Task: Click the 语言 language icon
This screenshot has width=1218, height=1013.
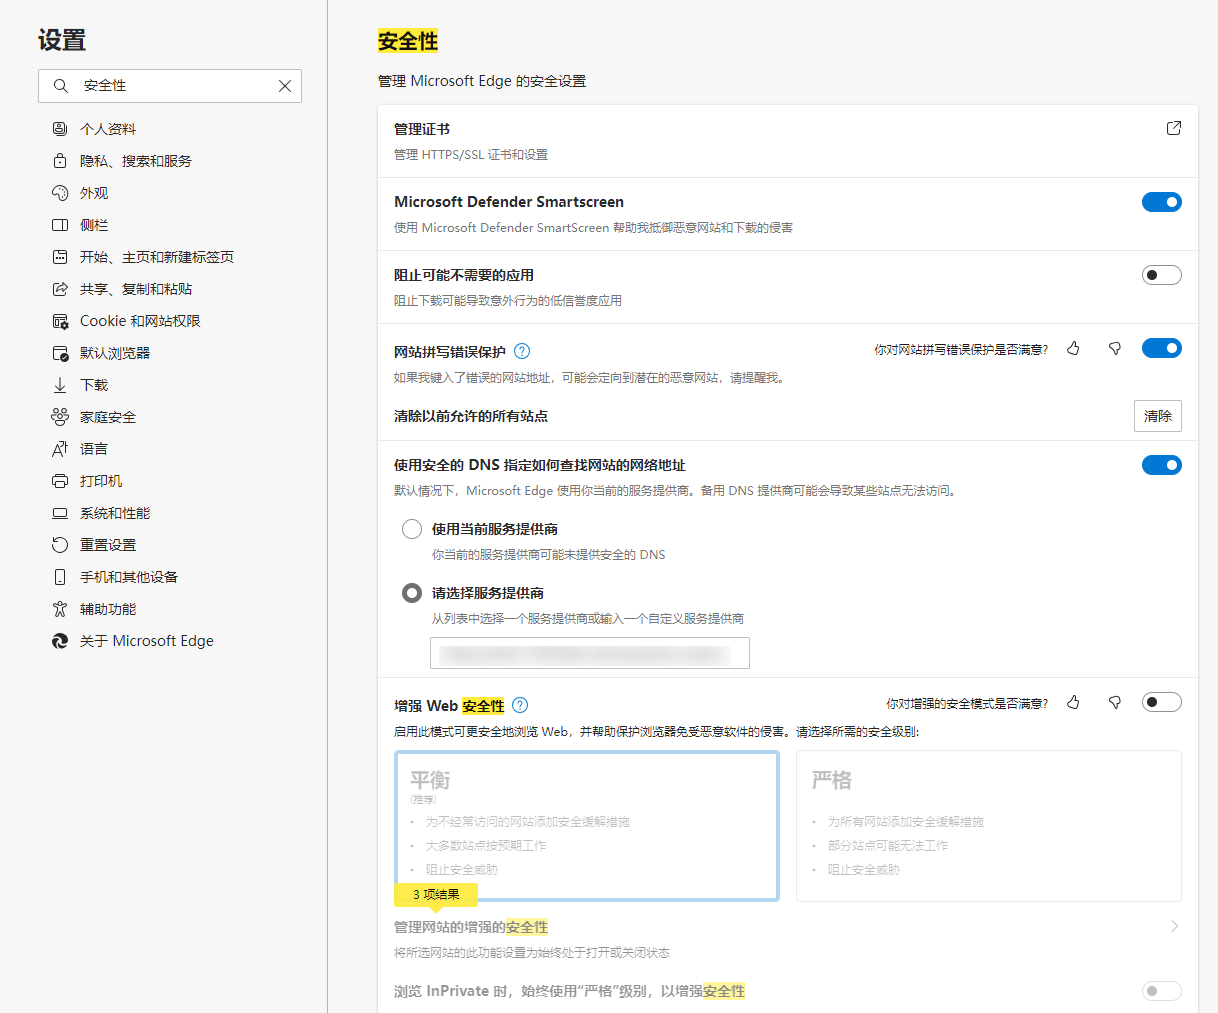Action: pos(60,449)
